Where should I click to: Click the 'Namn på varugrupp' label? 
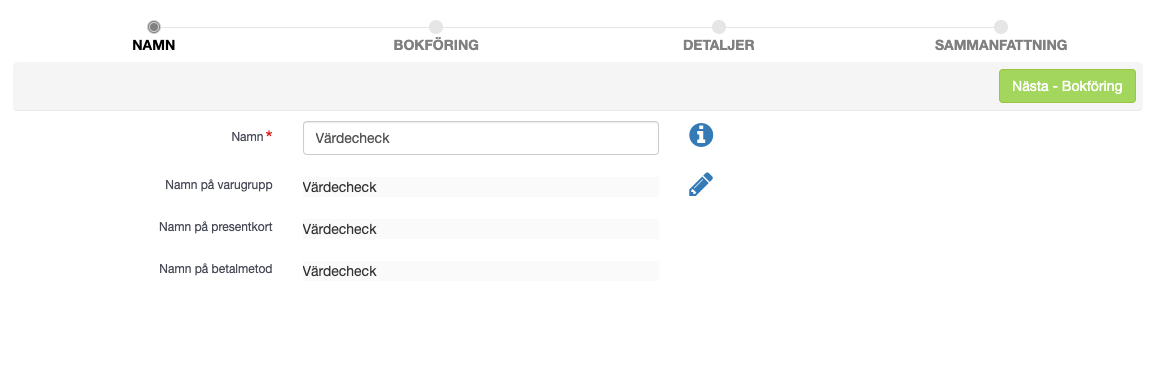[220, 185]
